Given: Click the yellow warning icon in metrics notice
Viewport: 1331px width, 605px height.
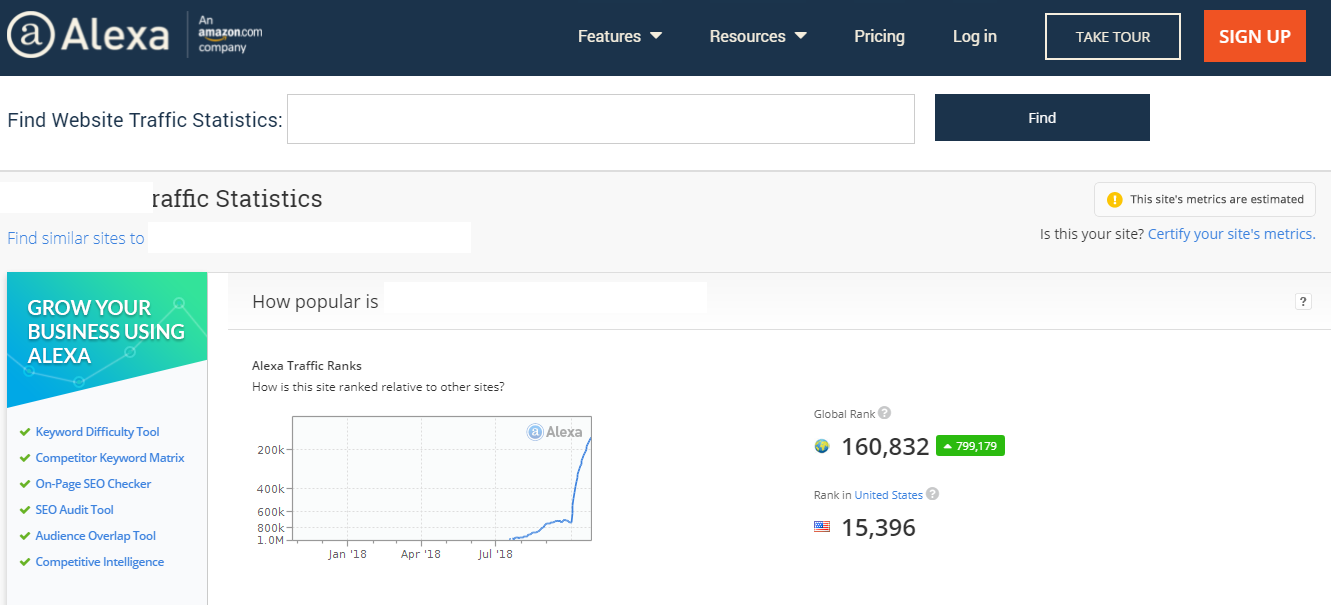Looking at the screenshot, I should [1113, 199].
